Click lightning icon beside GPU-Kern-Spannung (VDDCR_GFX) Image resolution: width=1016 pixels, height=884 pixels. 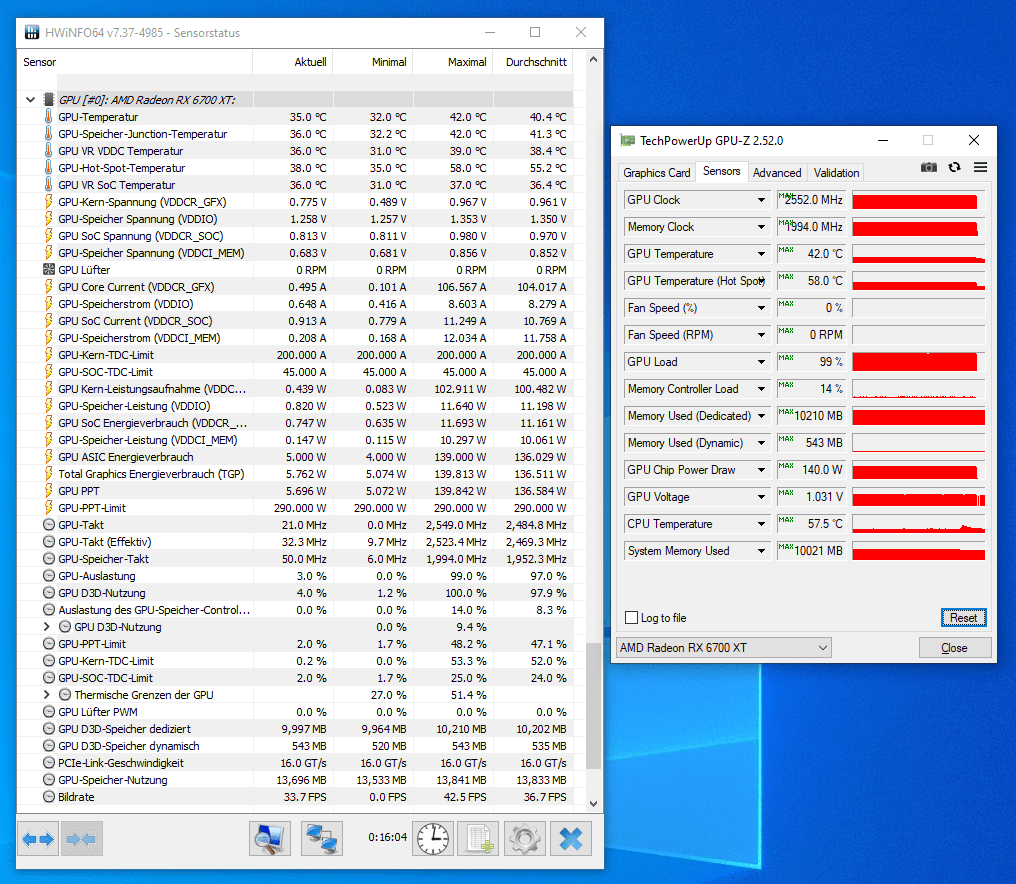point(49,202)
